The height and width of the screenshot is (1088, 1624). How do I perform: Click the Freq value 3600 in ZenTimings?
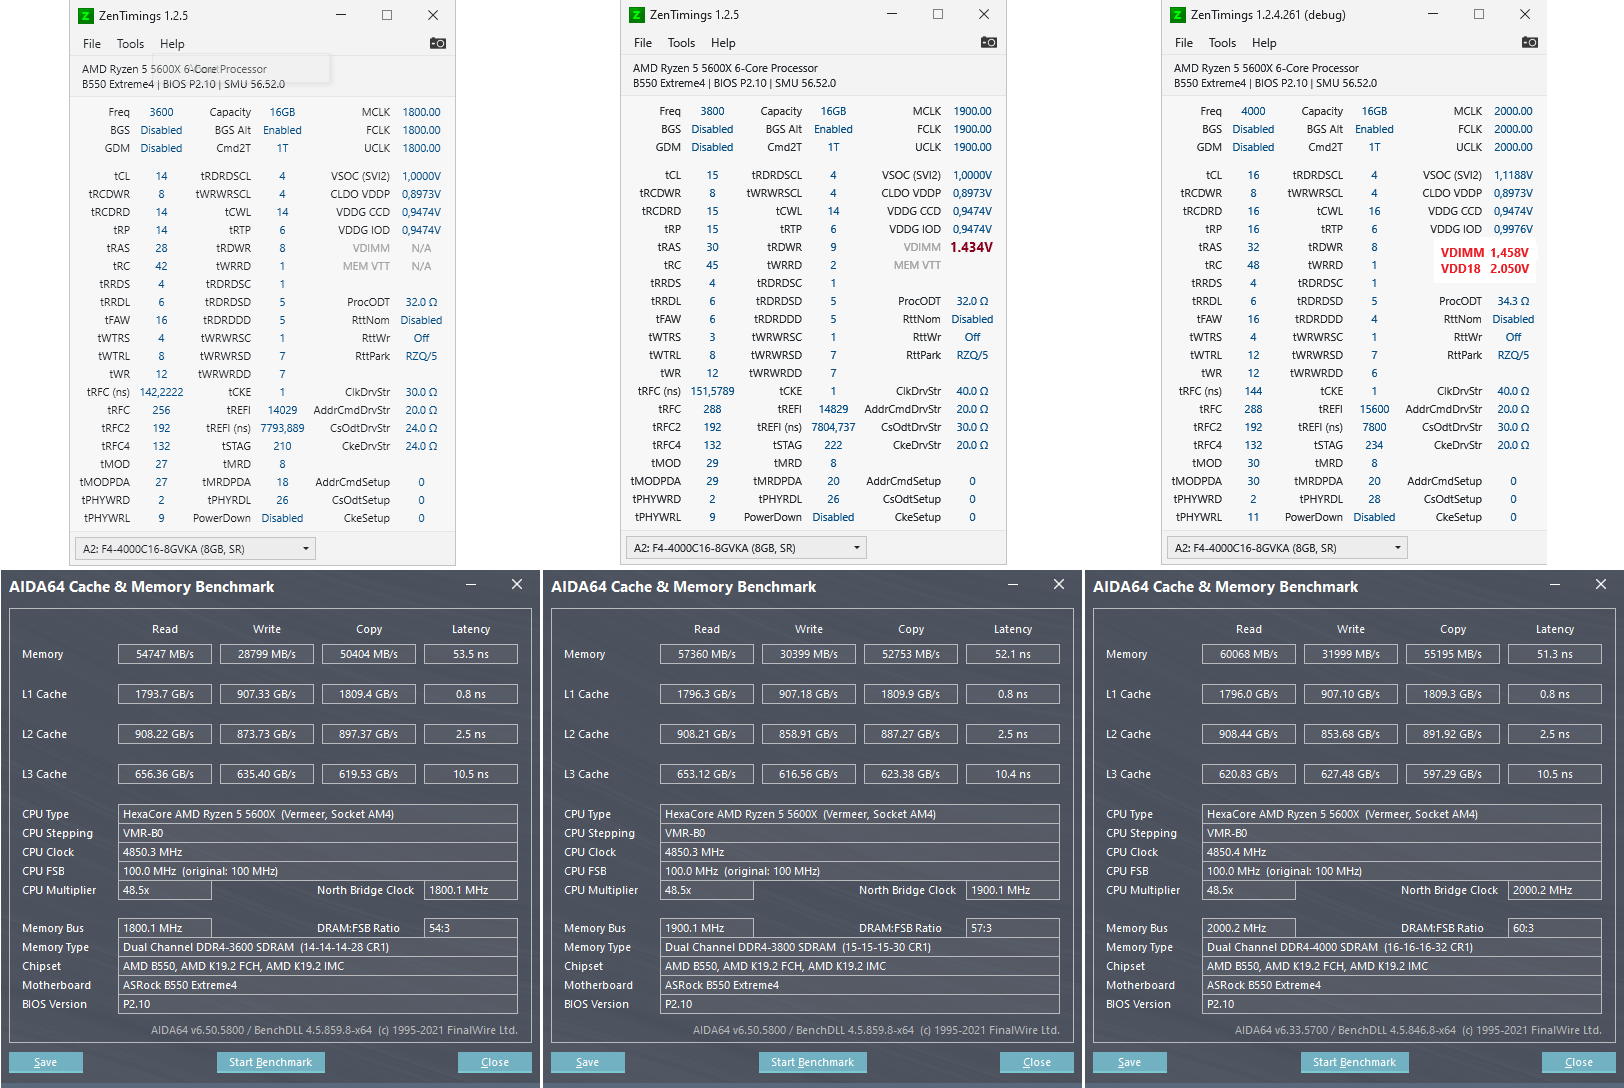(x=161, y=112)
